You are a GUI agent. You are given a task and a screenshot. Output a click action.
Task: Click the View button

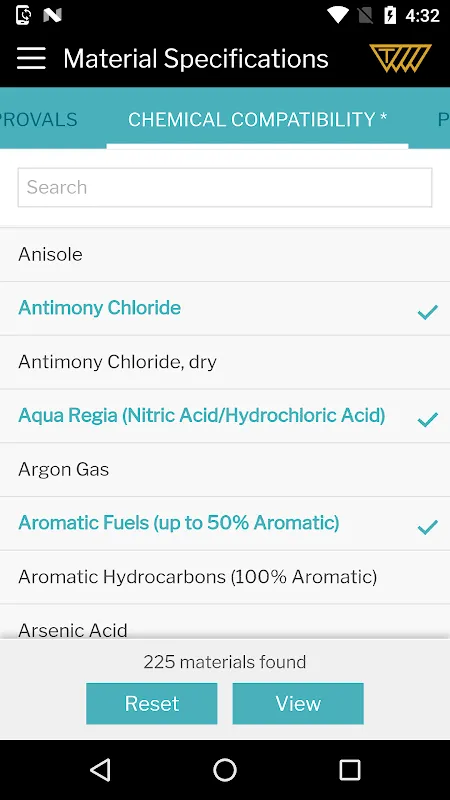tap(298, 704)
